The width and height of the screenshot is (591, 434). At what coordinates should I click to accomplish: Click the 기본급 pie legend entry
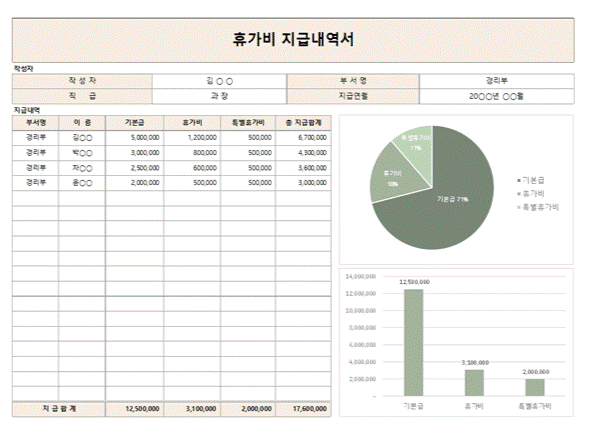[531, 181]
